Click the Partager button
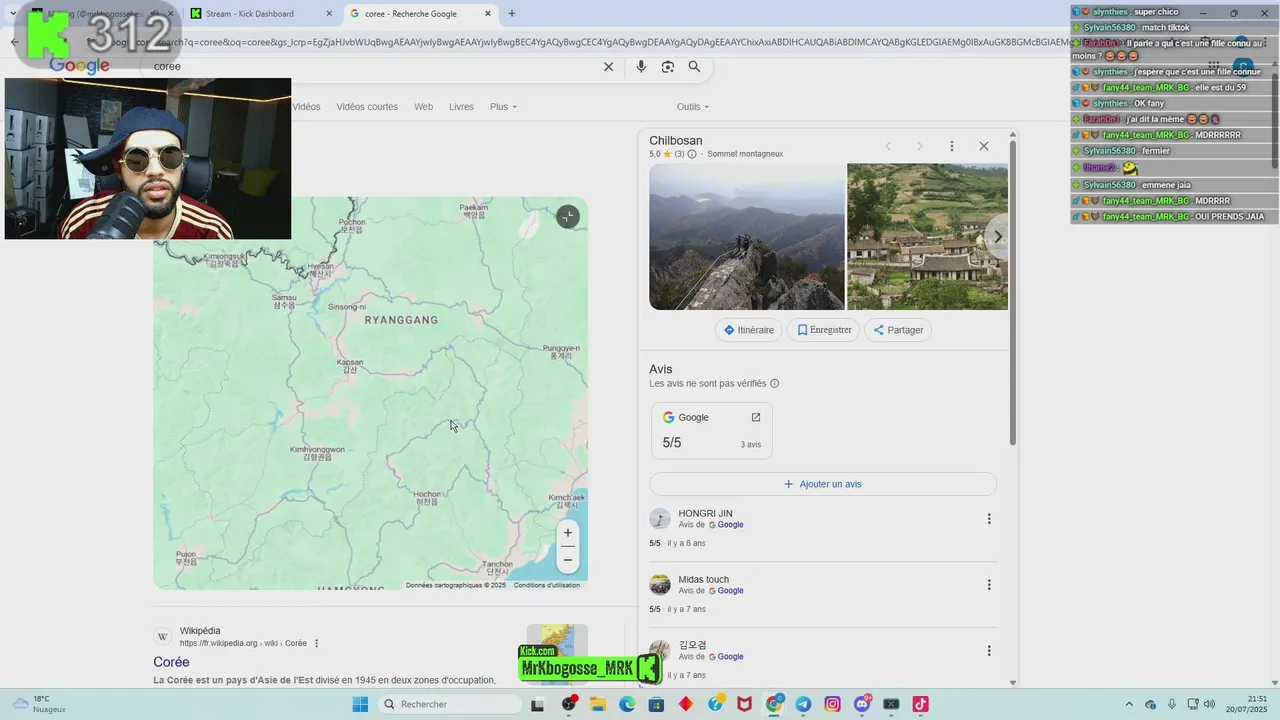The width and height of the screenshot is (1280, 720). pyautogui.click(x=898, y=330)
